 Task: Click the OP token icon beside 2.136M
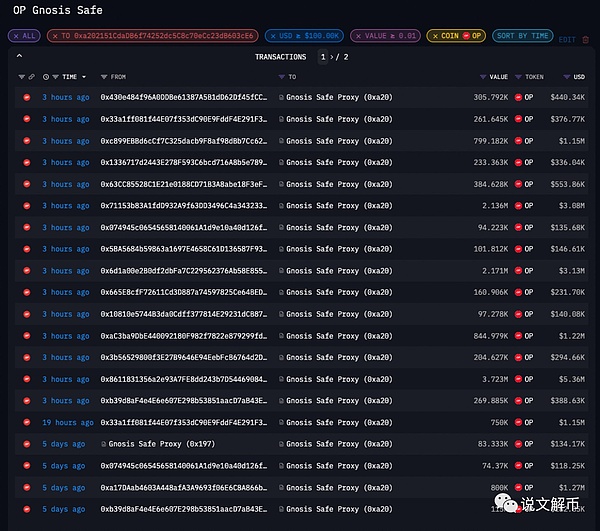pos(518,206)
